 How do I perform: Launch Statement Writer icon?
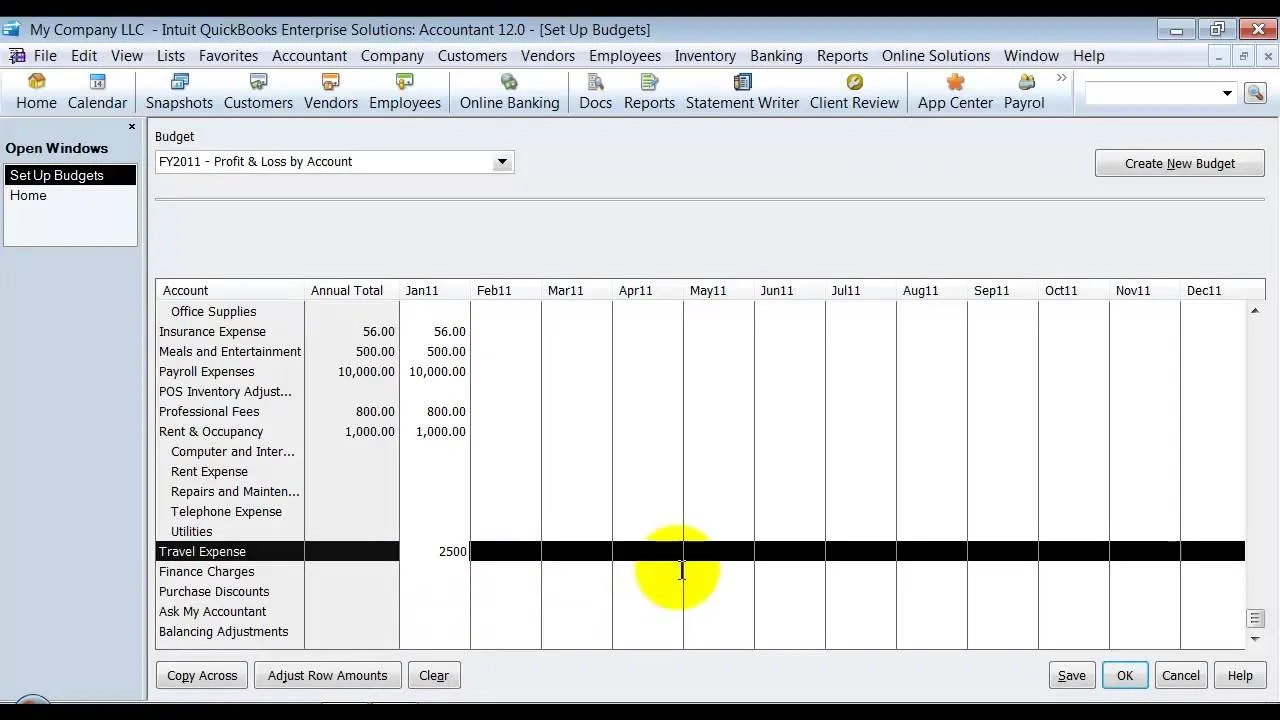click(x=742, y=91)
